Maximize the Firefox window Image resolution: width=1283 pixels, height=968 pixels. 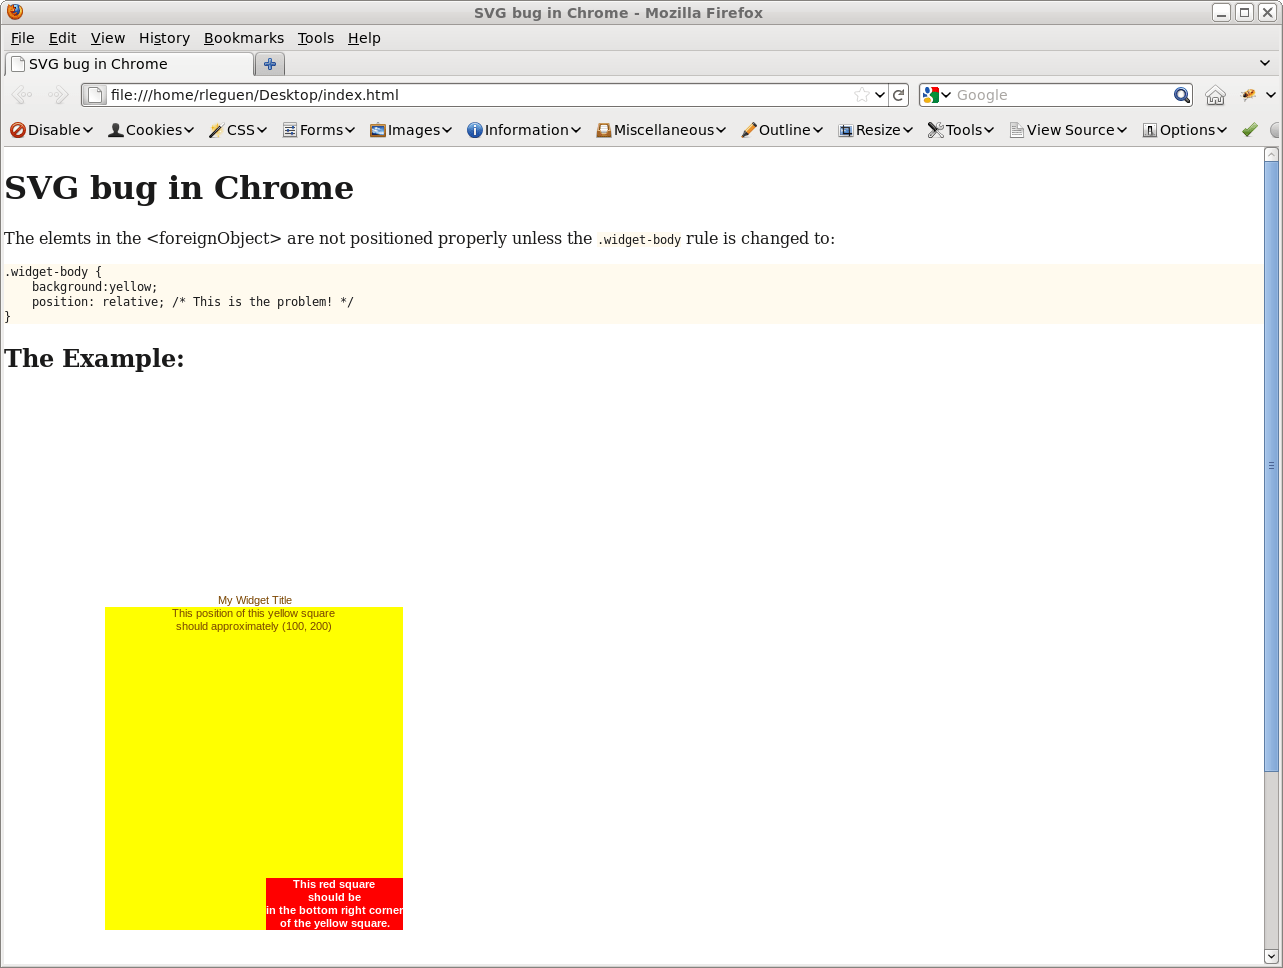coord(1244,12)
